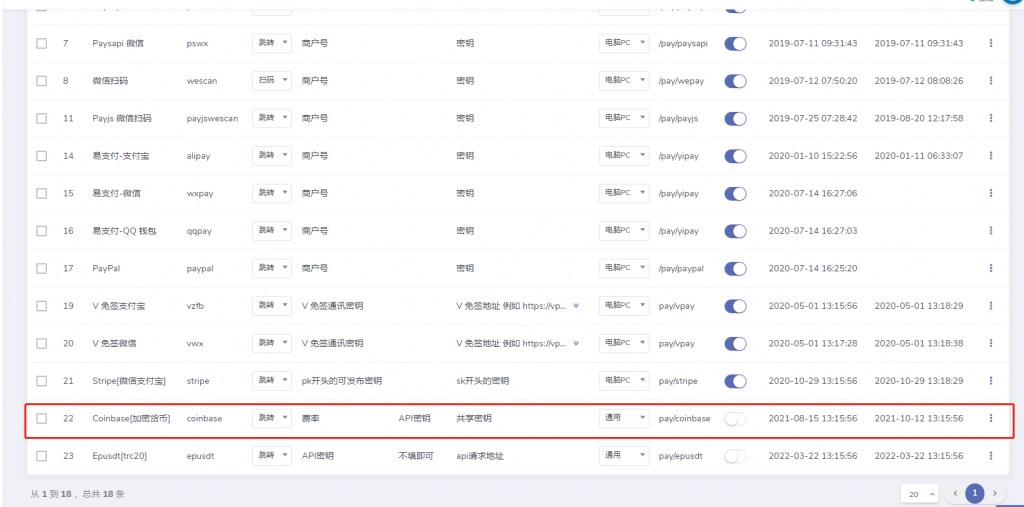Open the three-dot menu for Payjs 微信扫码
This screenshot has width=1024, height=507.
click(991, 118)
